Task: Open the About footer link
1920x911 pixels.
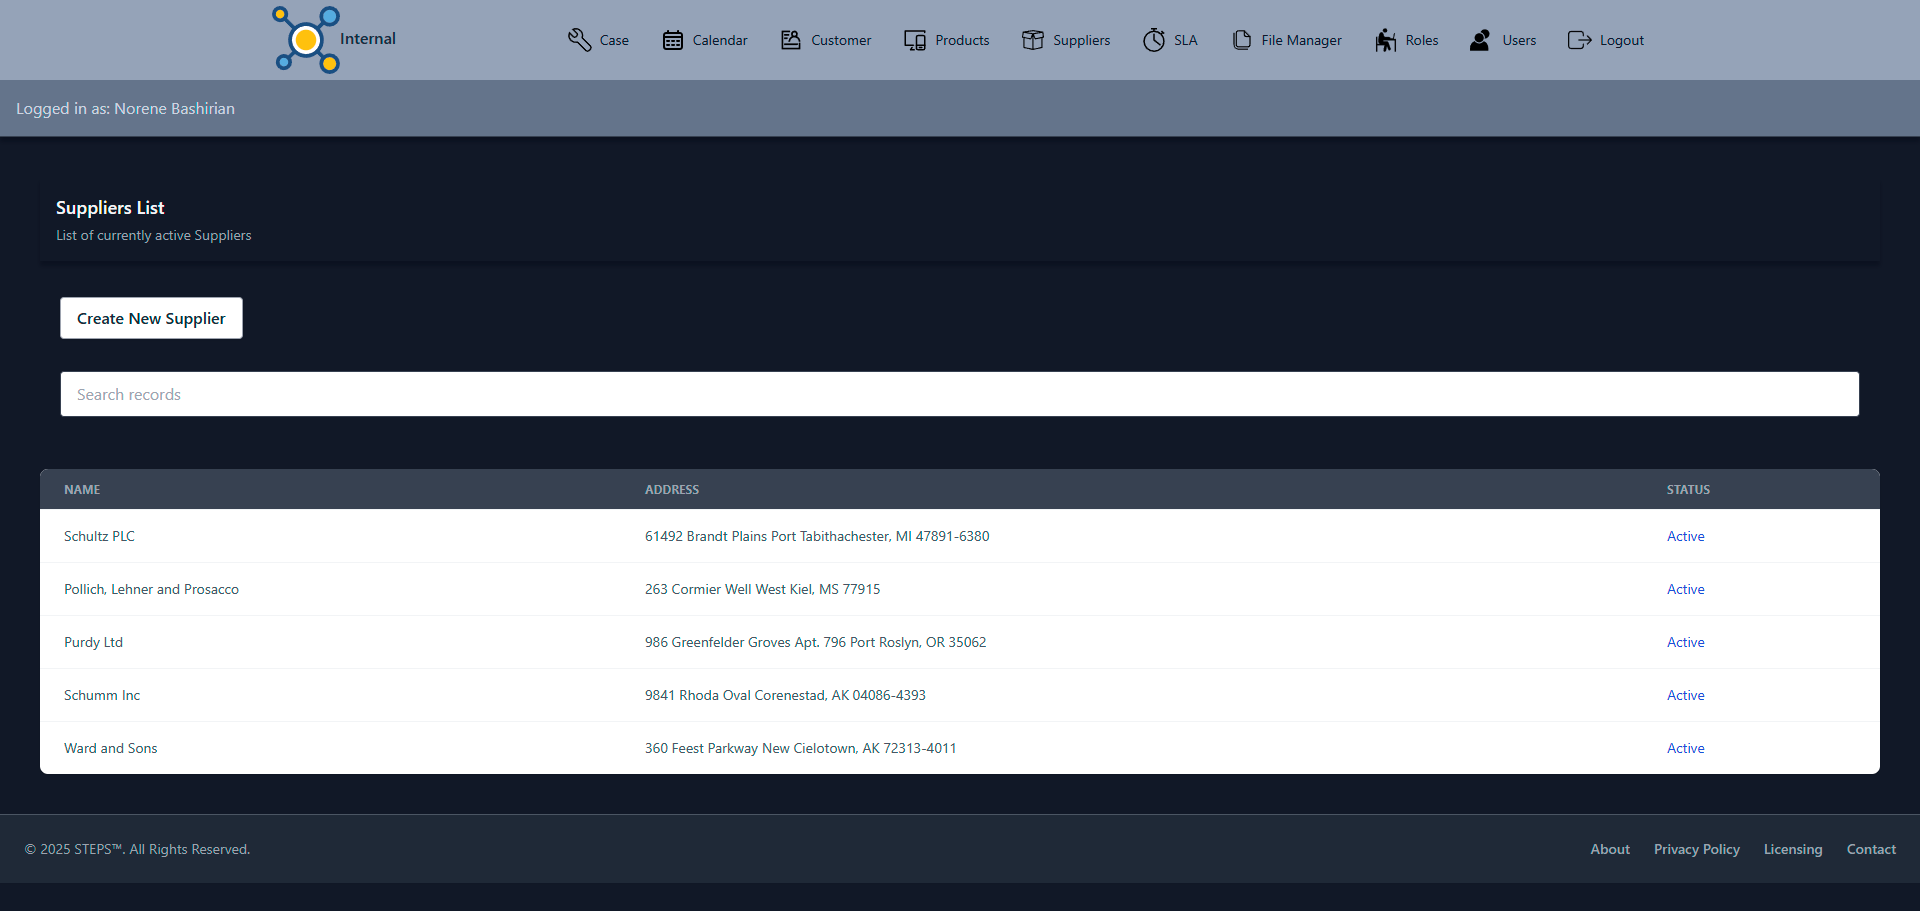Action: click(x=1609, y=849)
